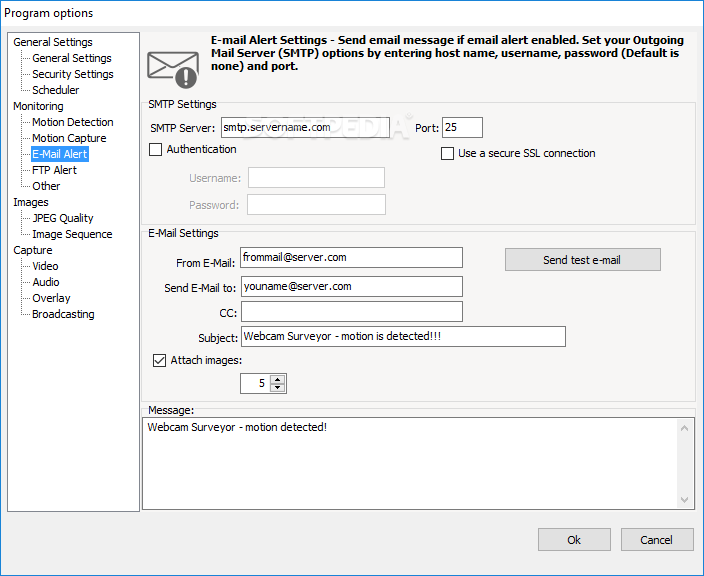Click the e-mail alert envelope icon

coord(173,70)
